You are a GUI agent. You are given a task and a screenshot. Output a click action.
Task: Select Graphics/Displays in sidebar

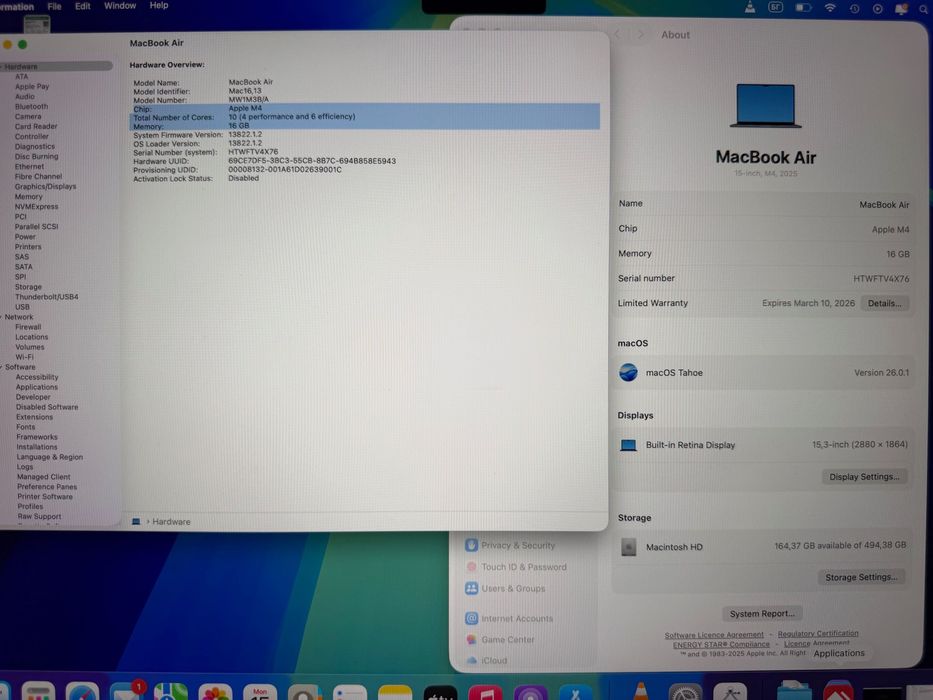click(45, 186)
